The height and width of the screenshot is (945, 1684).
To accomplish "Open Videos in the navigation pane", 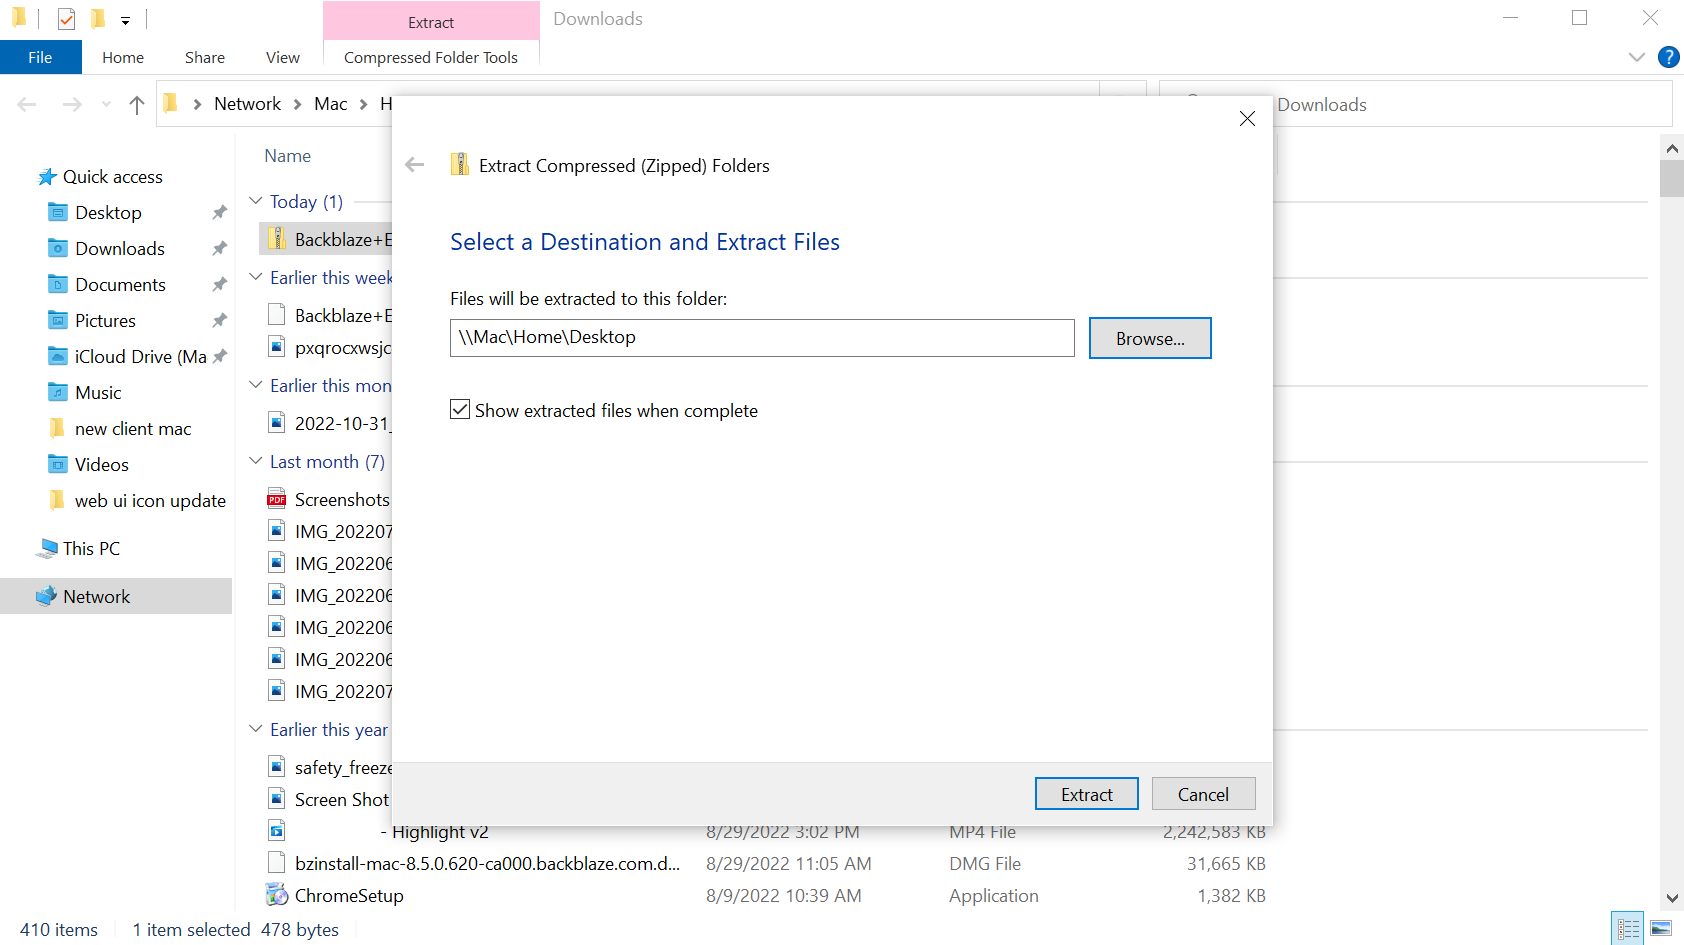I will tap(101, 465).
